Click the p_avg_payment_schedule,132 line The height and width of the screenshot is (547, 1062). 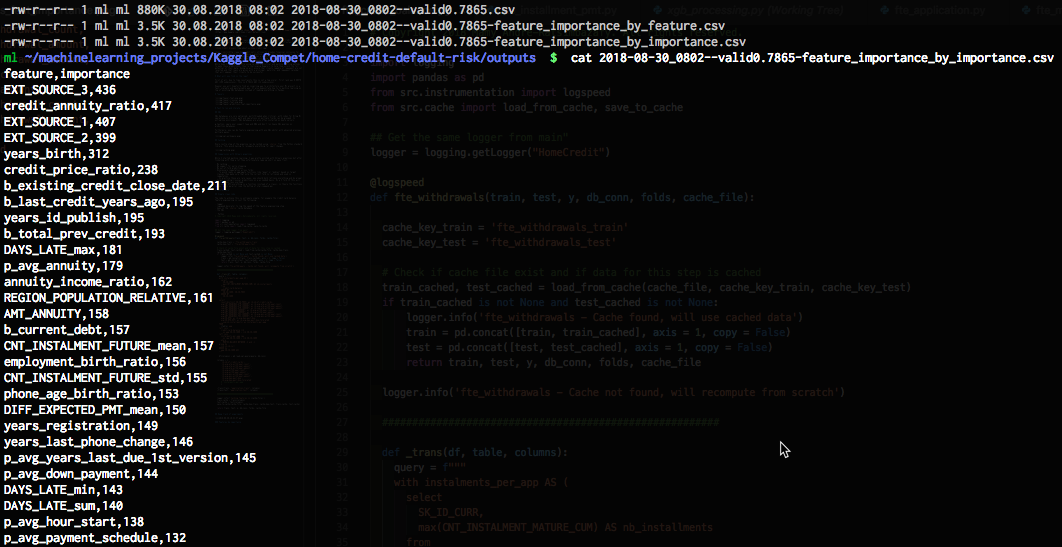click(95, 539)
